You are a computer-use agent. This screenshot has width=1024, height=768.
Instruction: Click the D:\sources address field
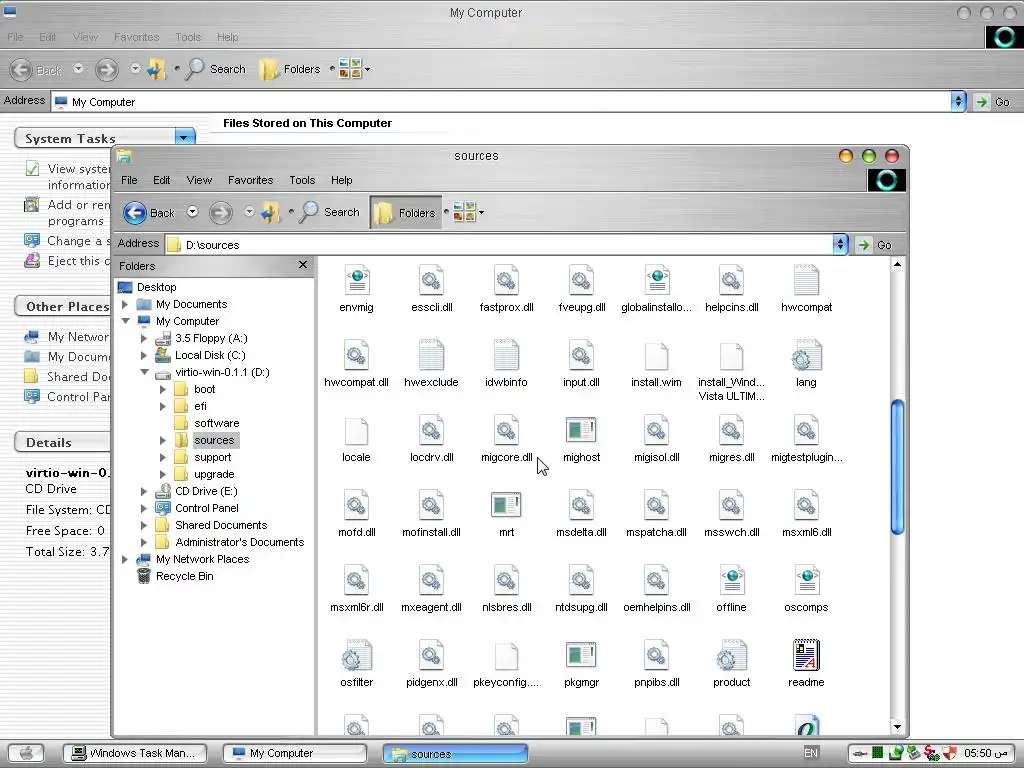(500, 245)
